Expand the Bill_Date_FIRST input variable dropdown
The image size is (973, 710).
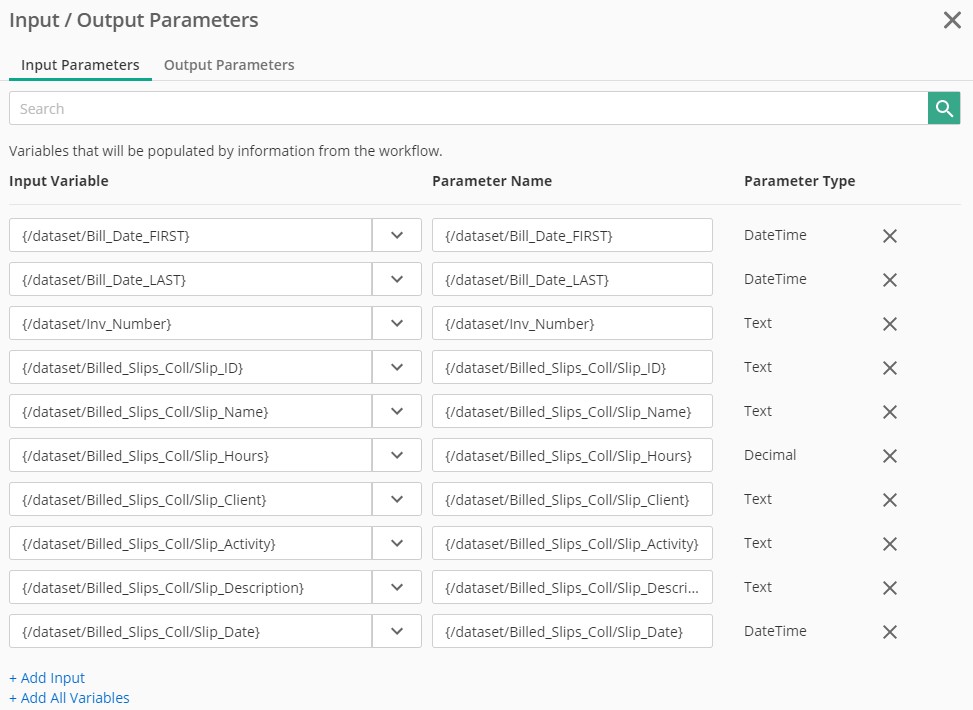[397, 235]
